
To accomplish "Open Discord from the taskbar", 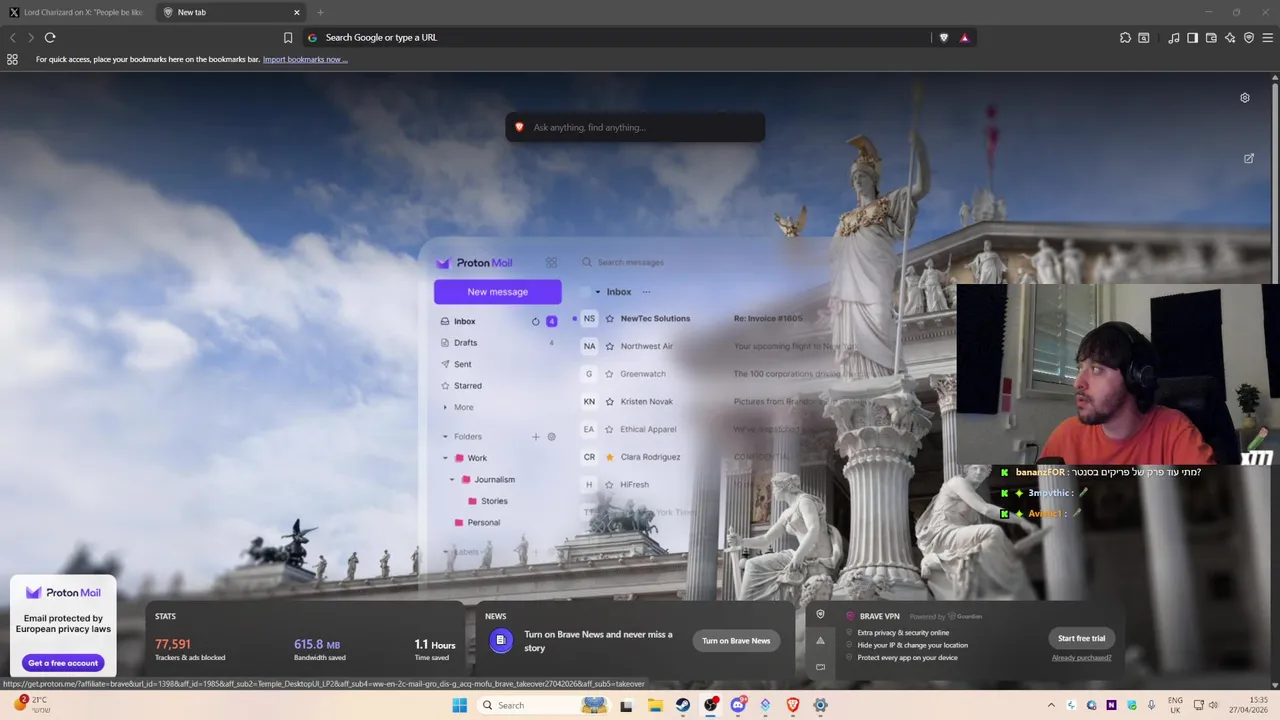I will click(738, 705).
